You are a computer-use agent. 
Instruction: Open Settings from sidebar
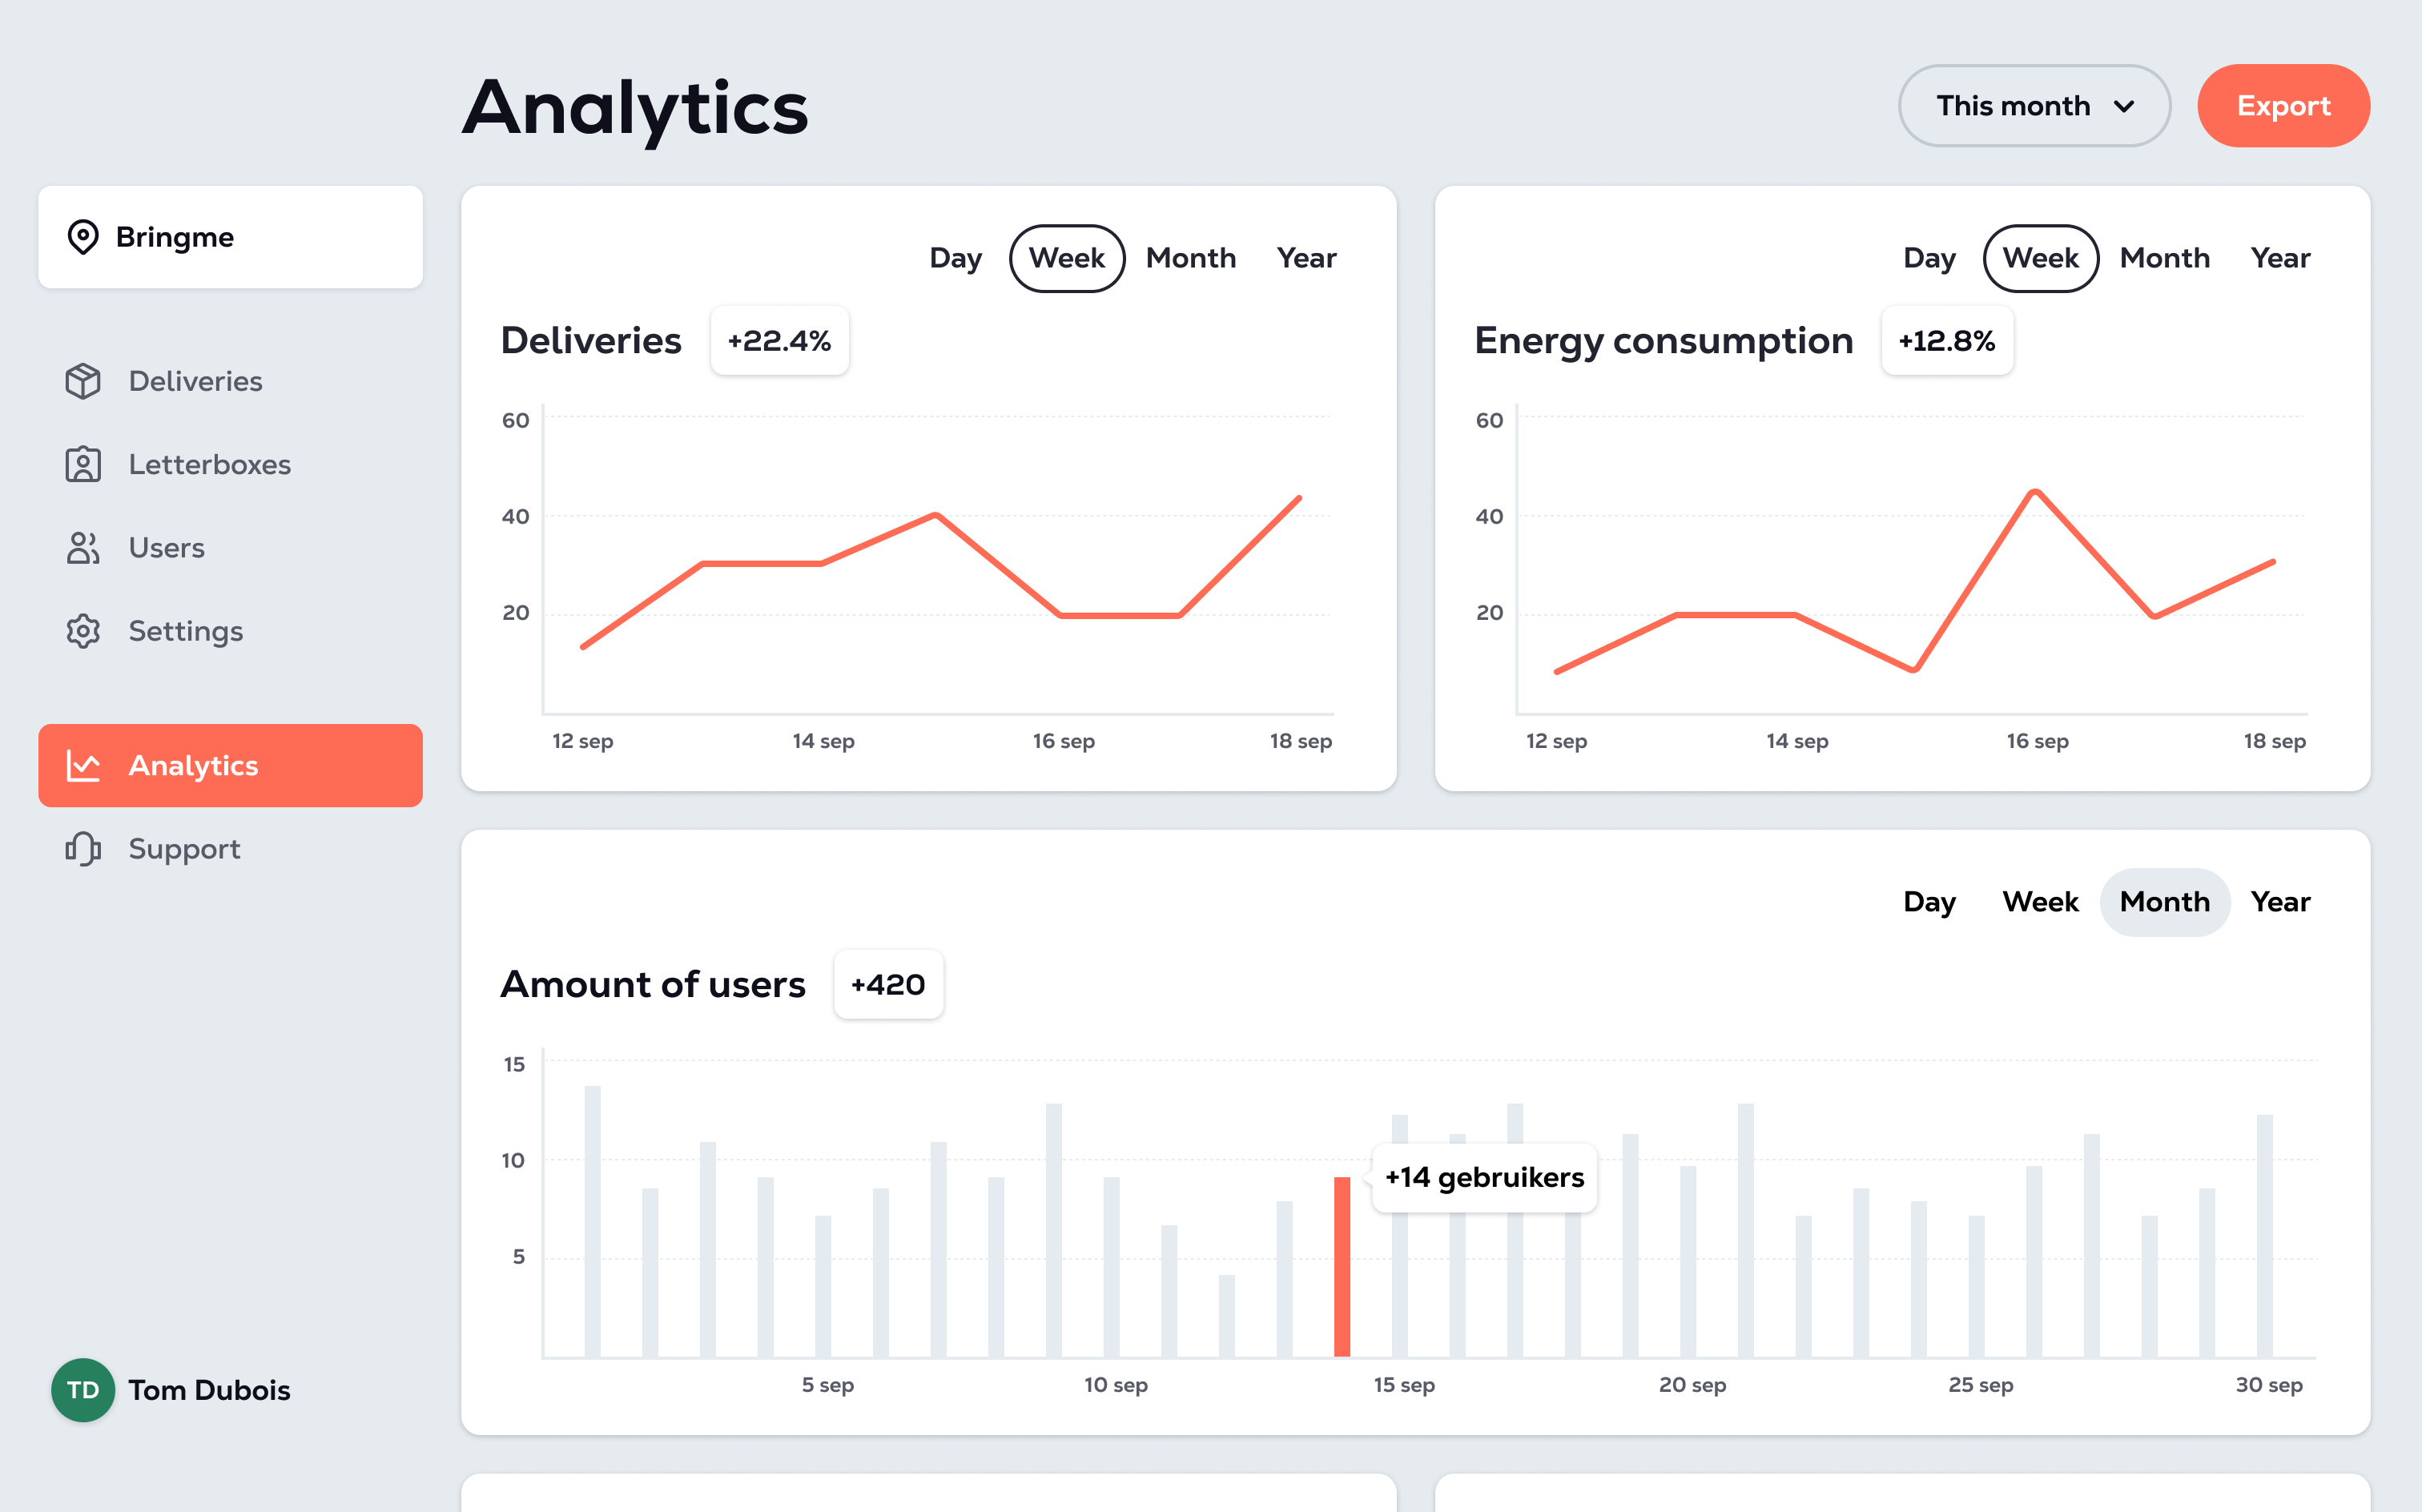point(230,631)
